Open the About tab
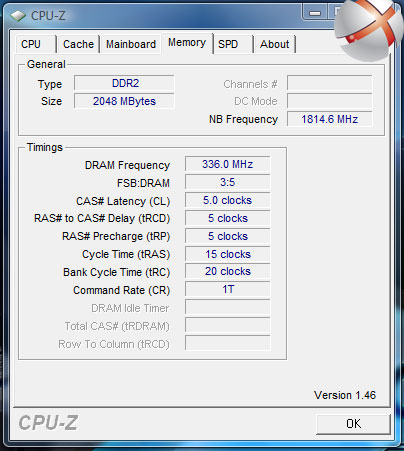The image size is (404, 451). (x=275, y=44)
